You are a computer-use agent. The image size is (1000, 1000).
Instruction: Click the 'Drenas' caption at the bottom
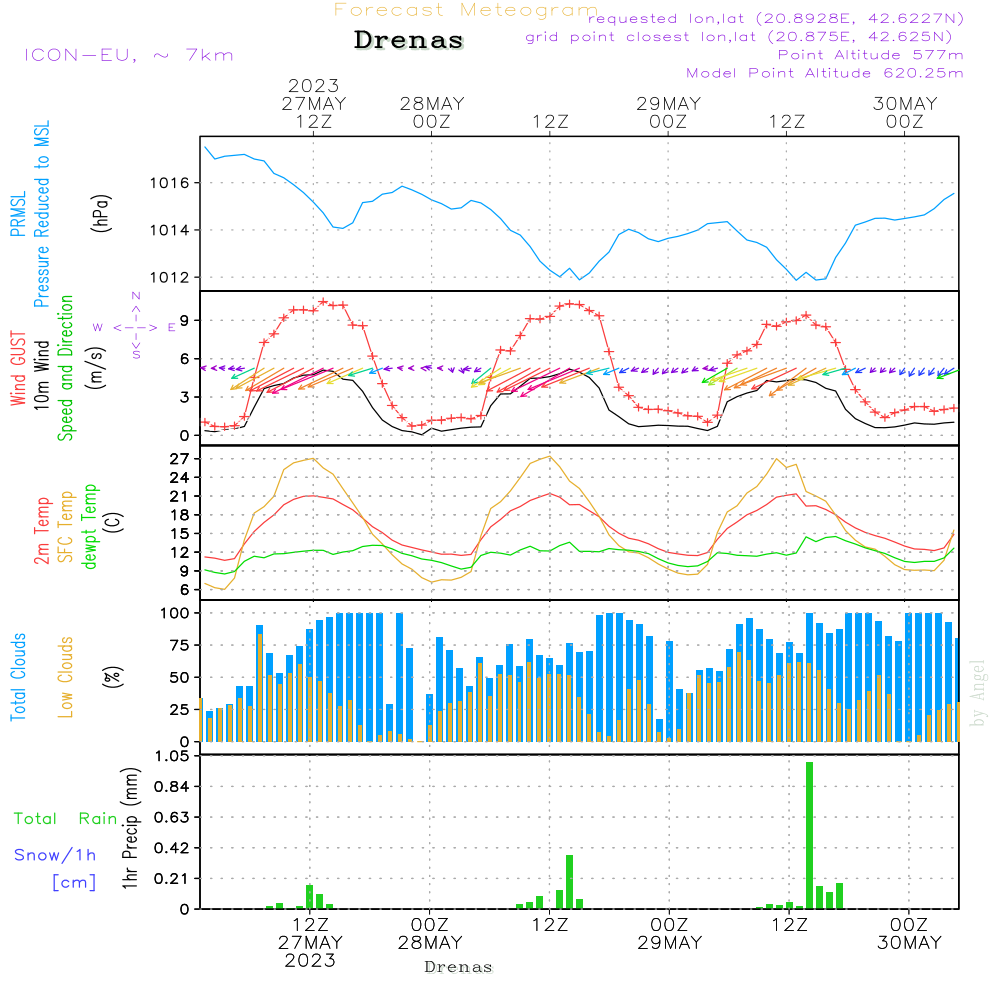[x=459, y=967]
